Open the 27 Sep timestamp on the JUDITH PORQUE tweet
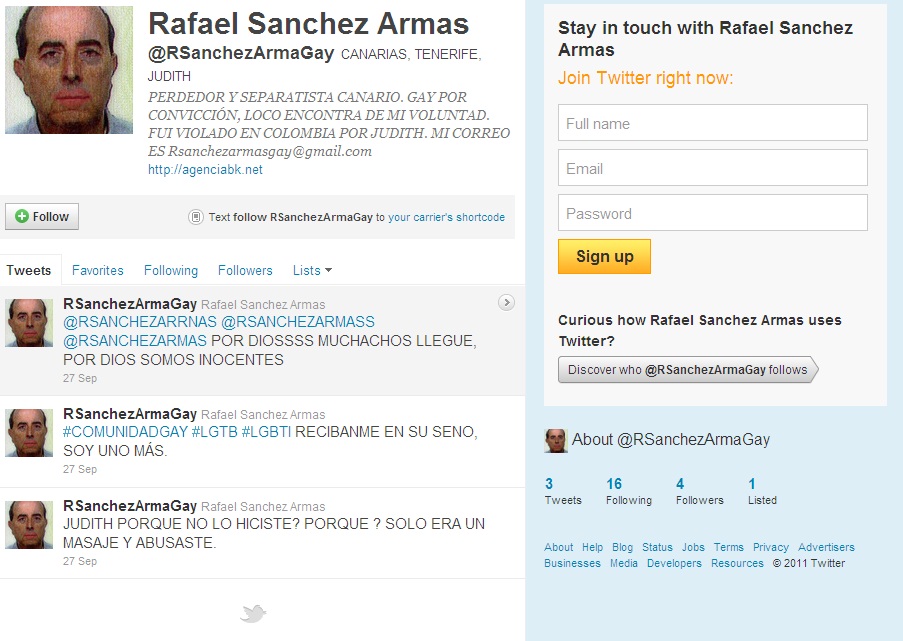Image resolution: width=903 pixels, height=641 pixels. click(80, 561)
